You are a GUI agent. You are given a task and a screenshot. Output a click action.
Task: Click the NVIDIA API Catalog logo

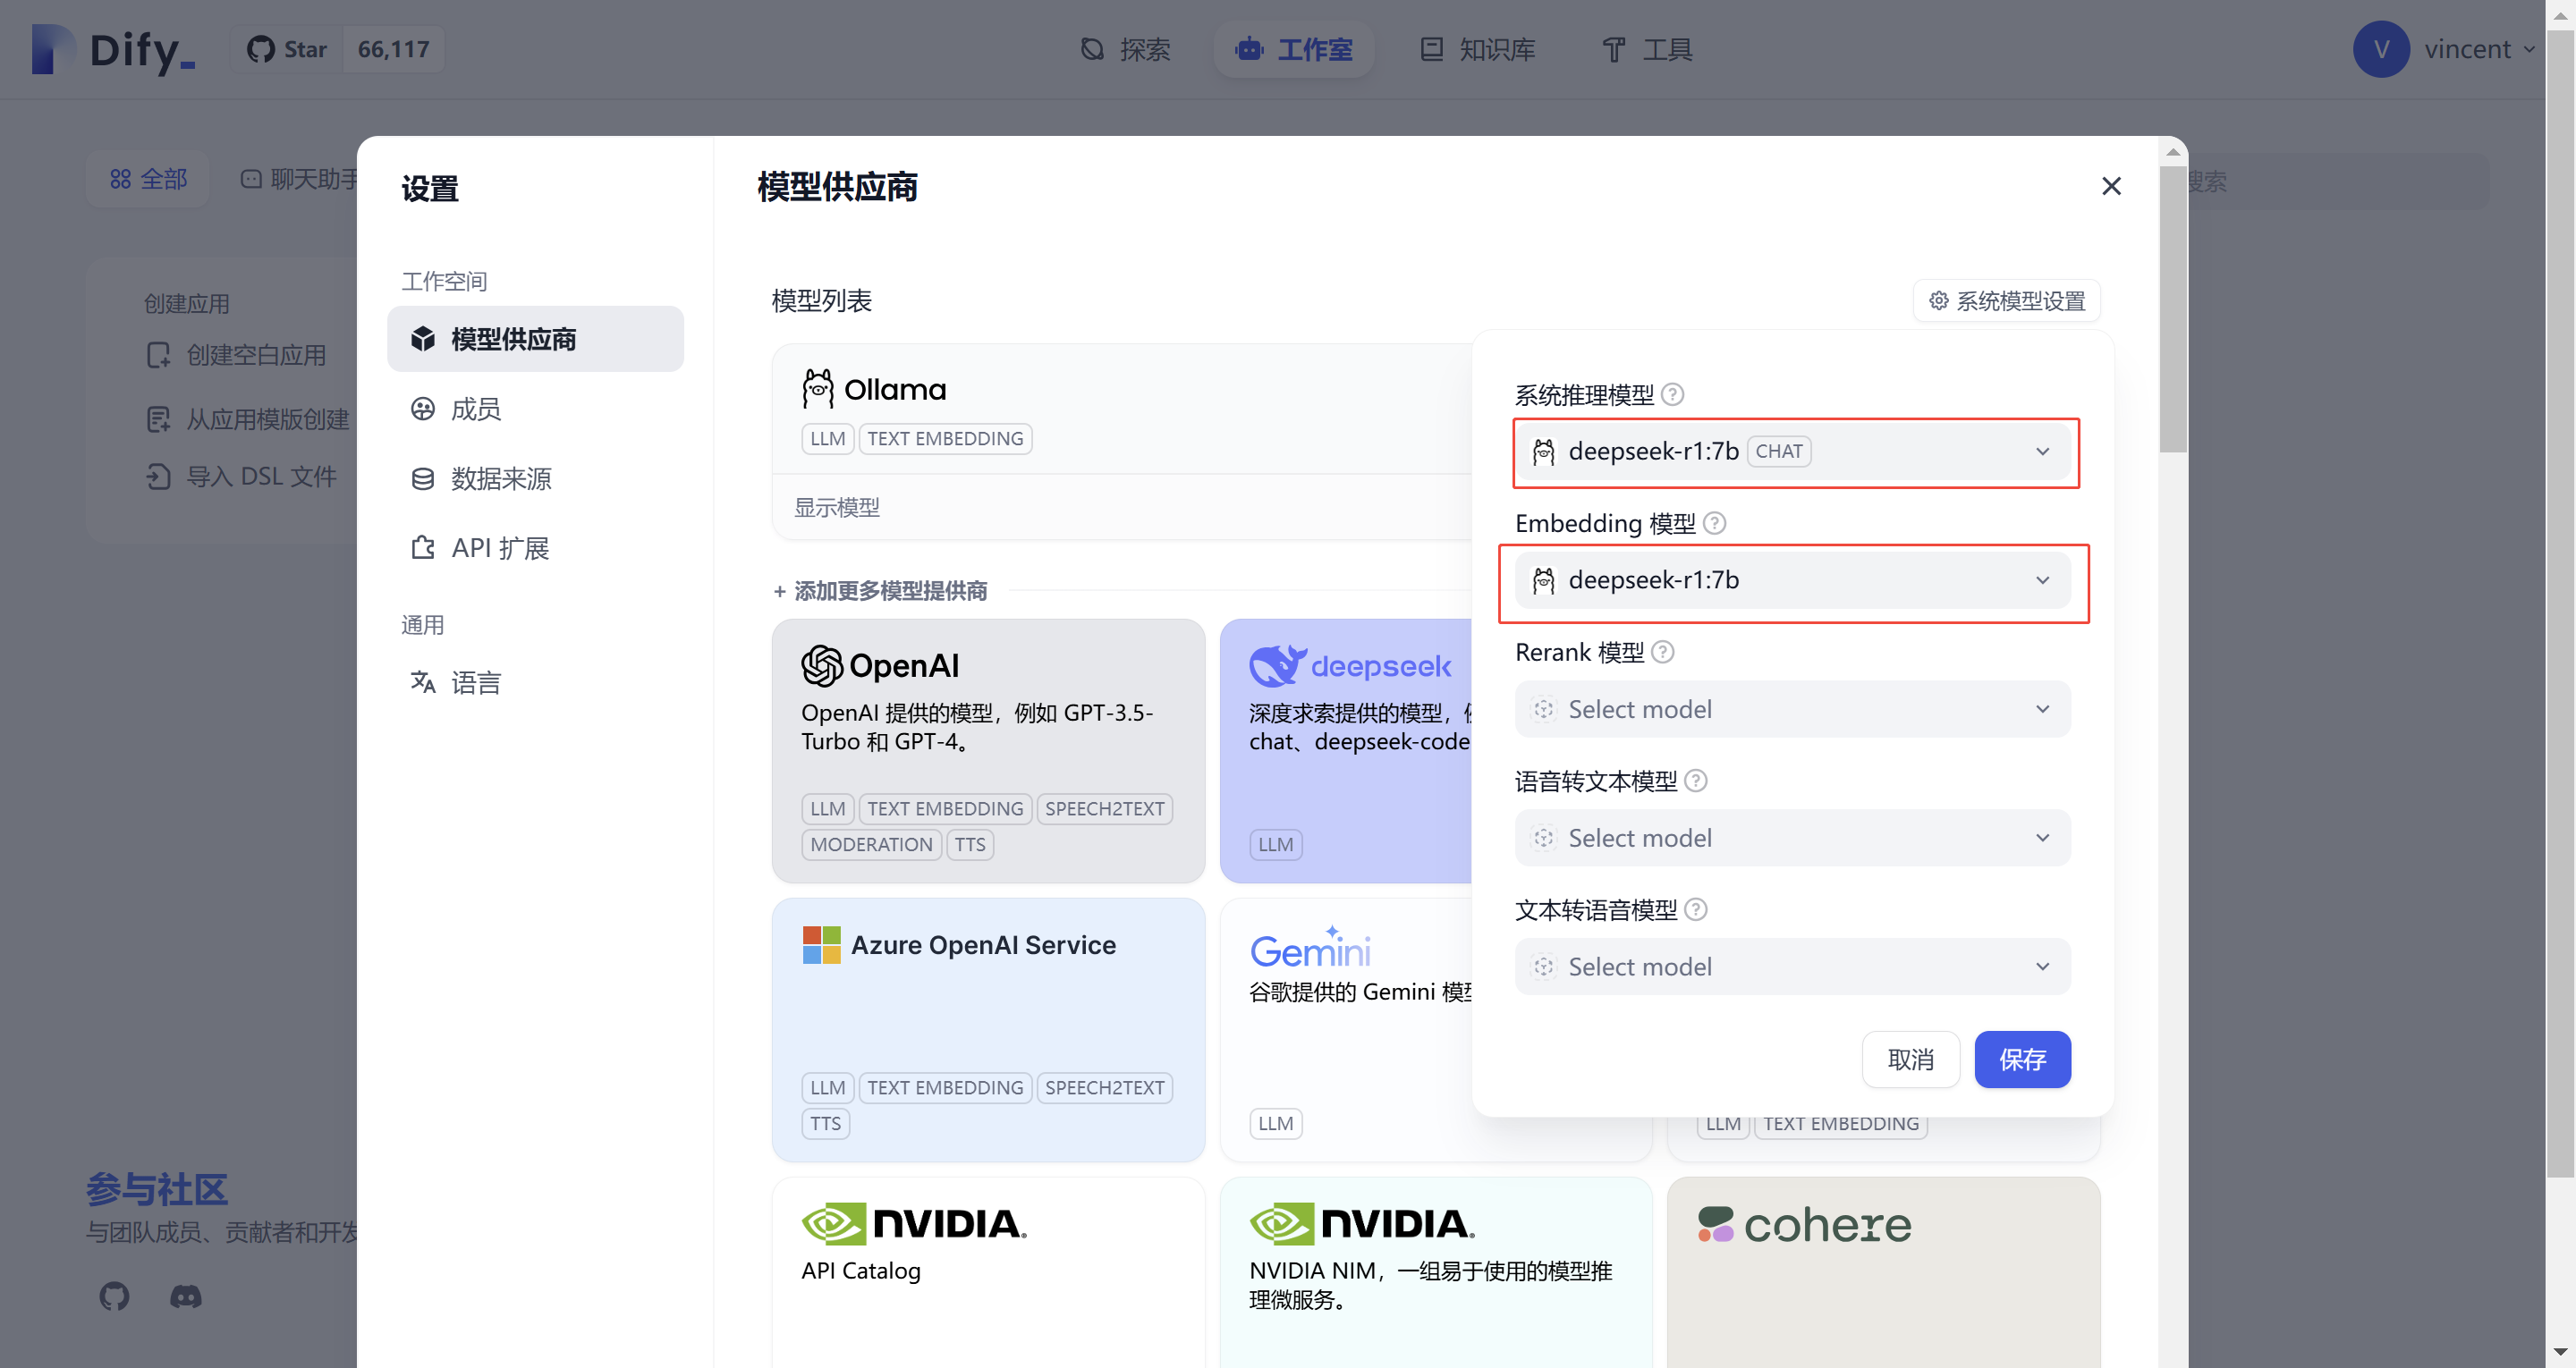[x=914, y=1223]
